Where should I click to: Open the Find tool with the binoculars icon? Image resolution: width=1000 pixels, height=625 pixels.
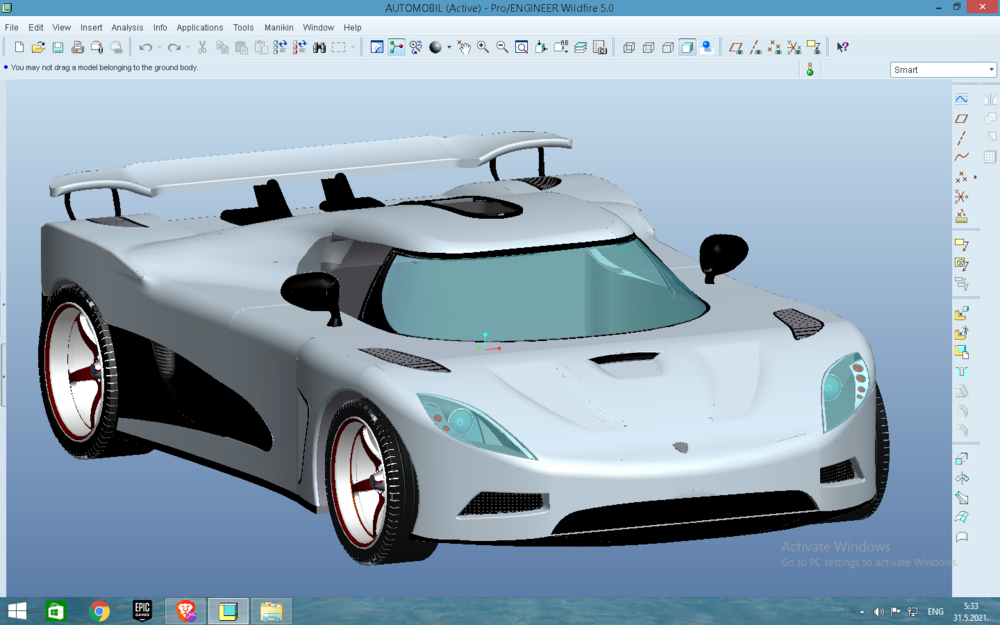[320, 47]
